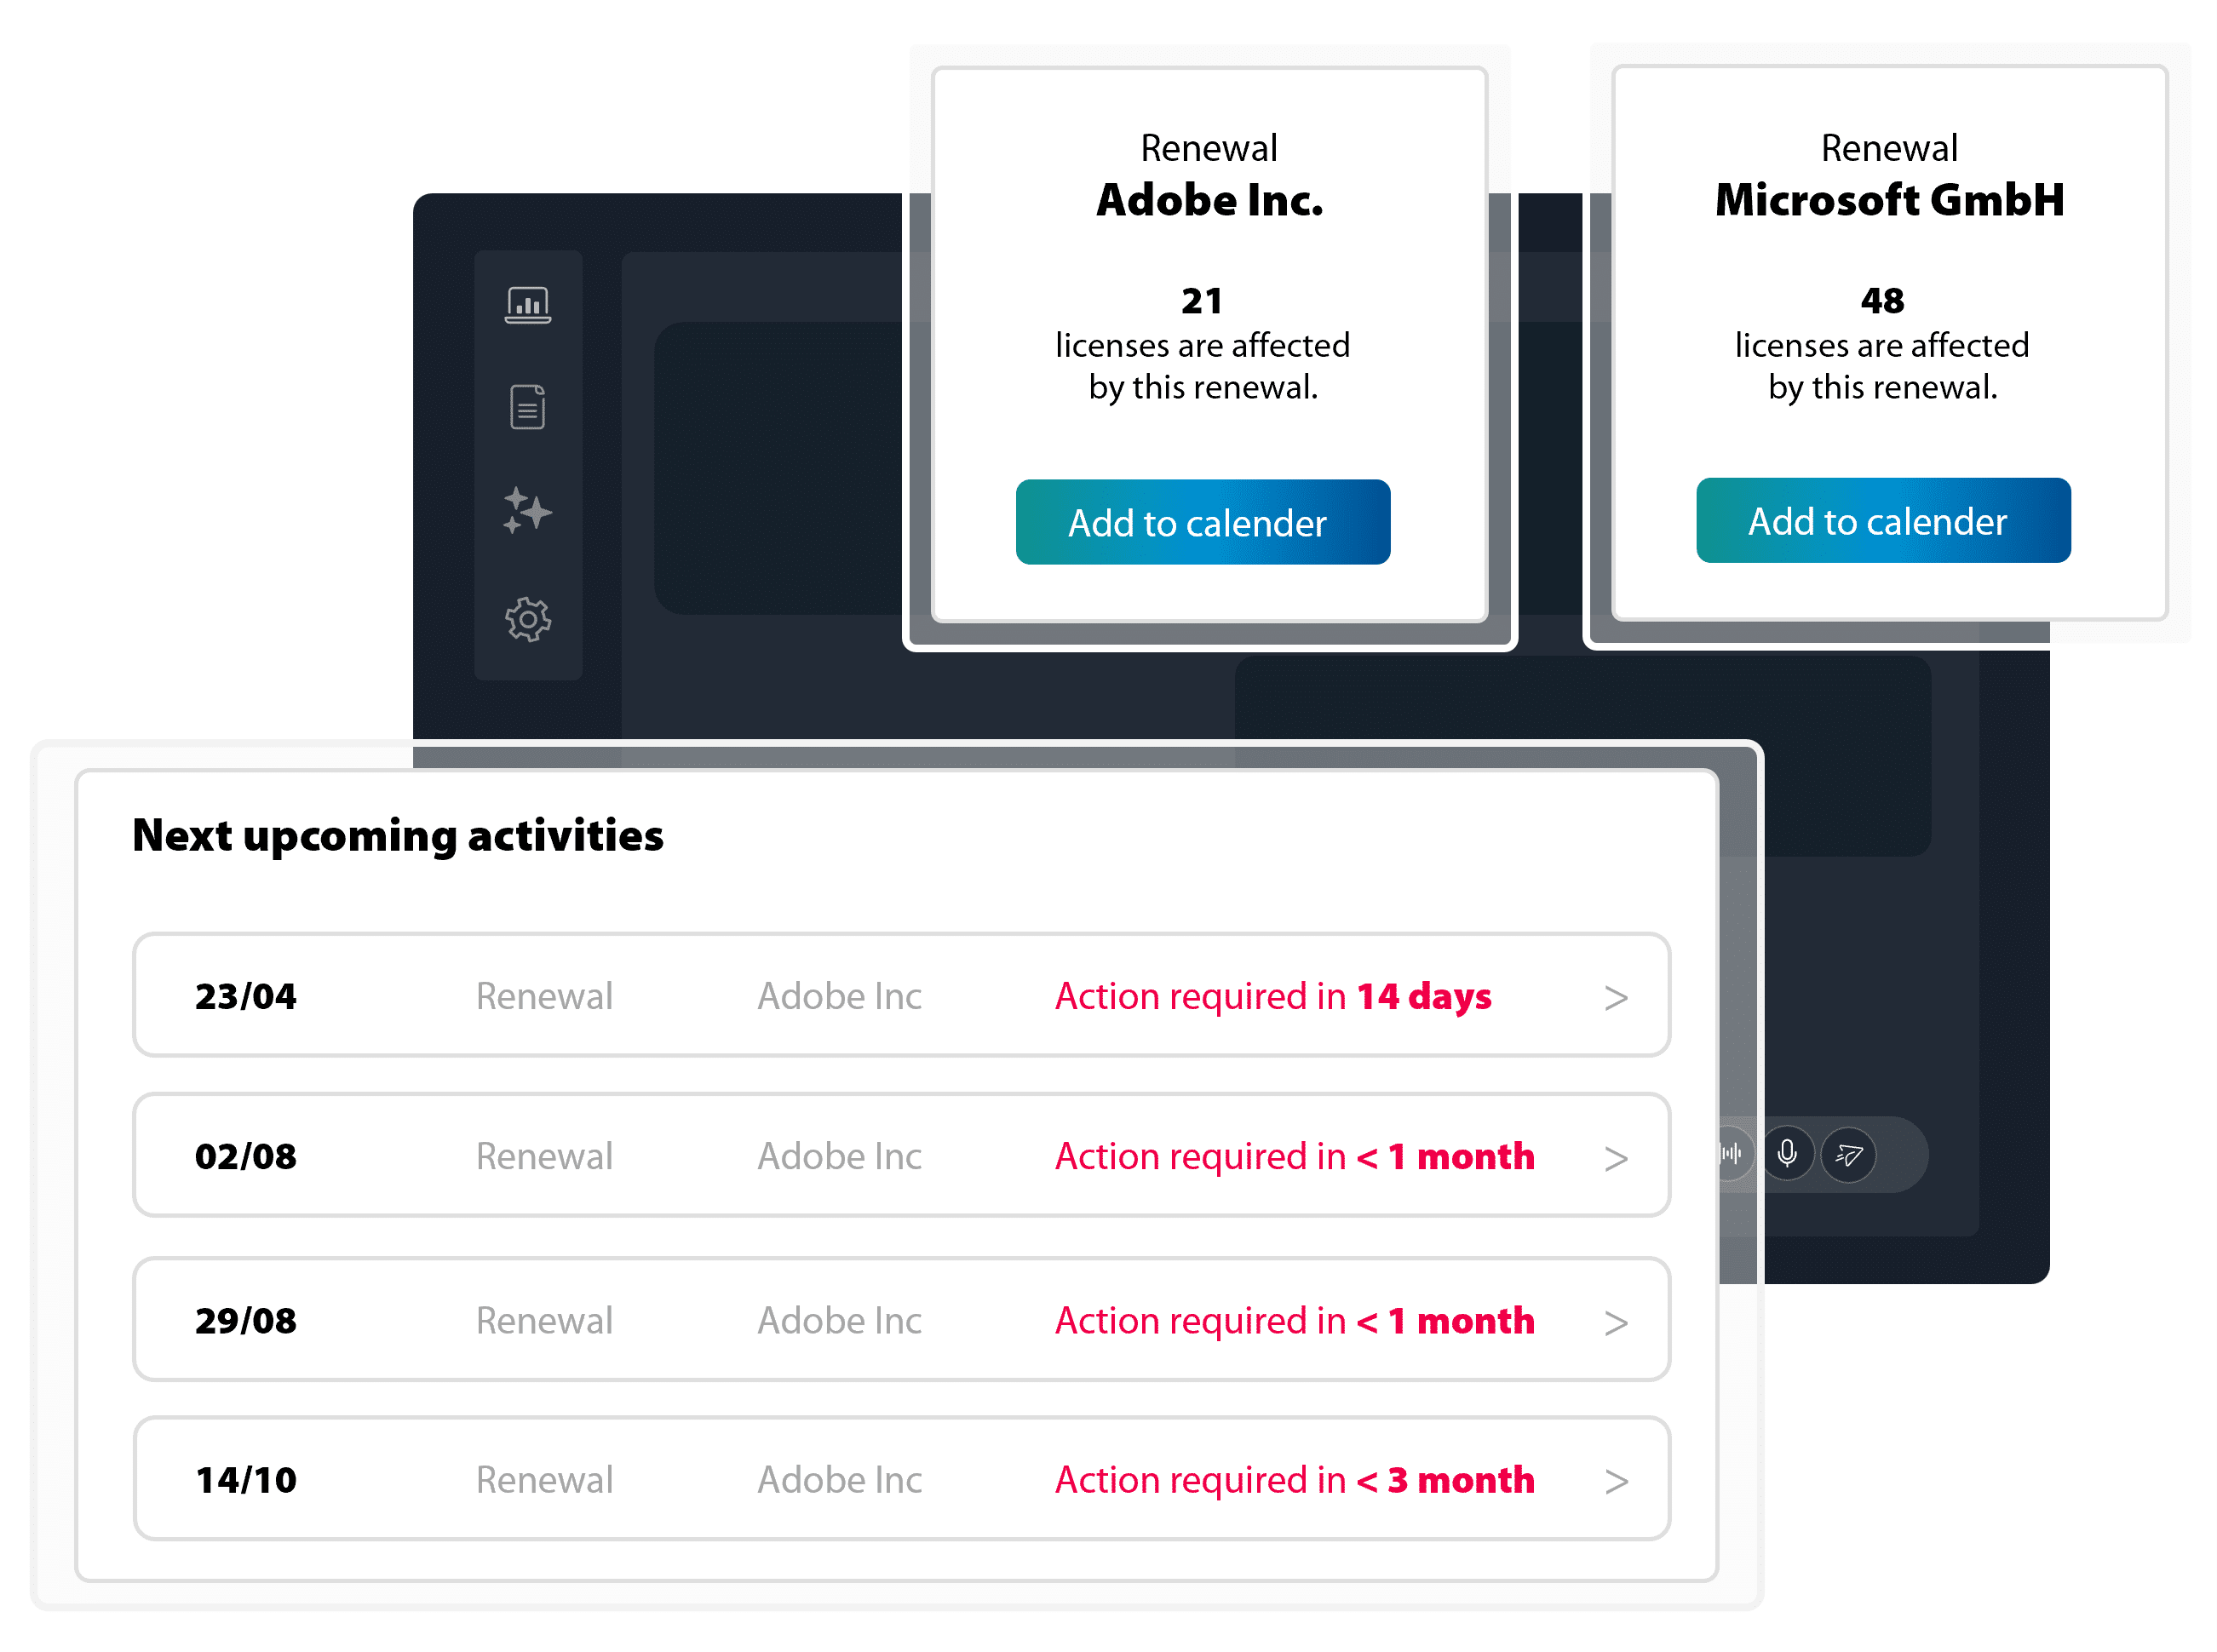This screenshot has width=2217, height=1652.
Task: Click the 'Next upcoming activities' heading
Action: tap(397, 835)
